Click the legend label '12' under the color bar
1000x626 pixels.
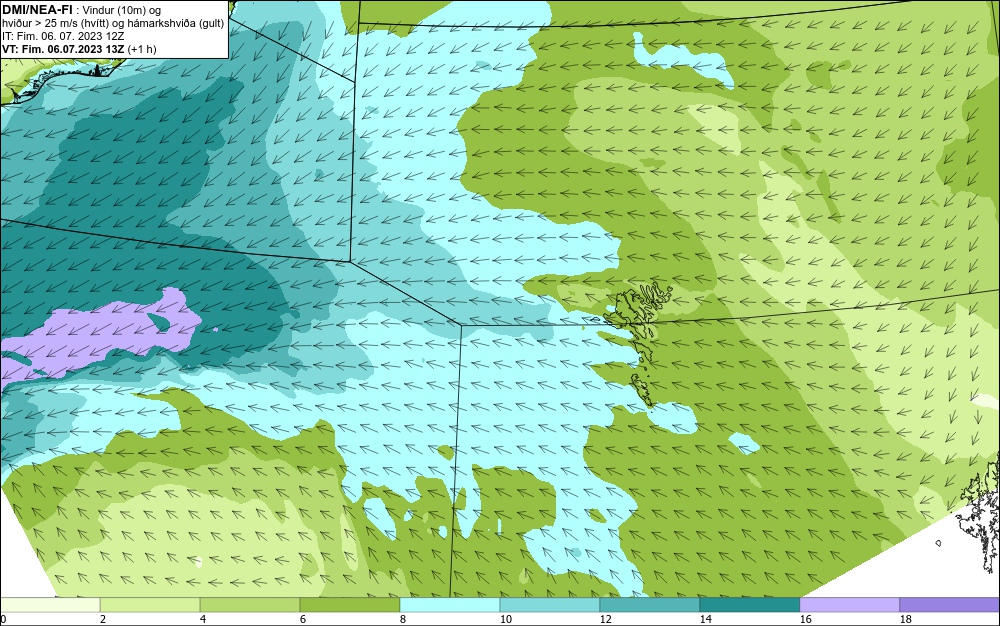click(x=605, y=619)
